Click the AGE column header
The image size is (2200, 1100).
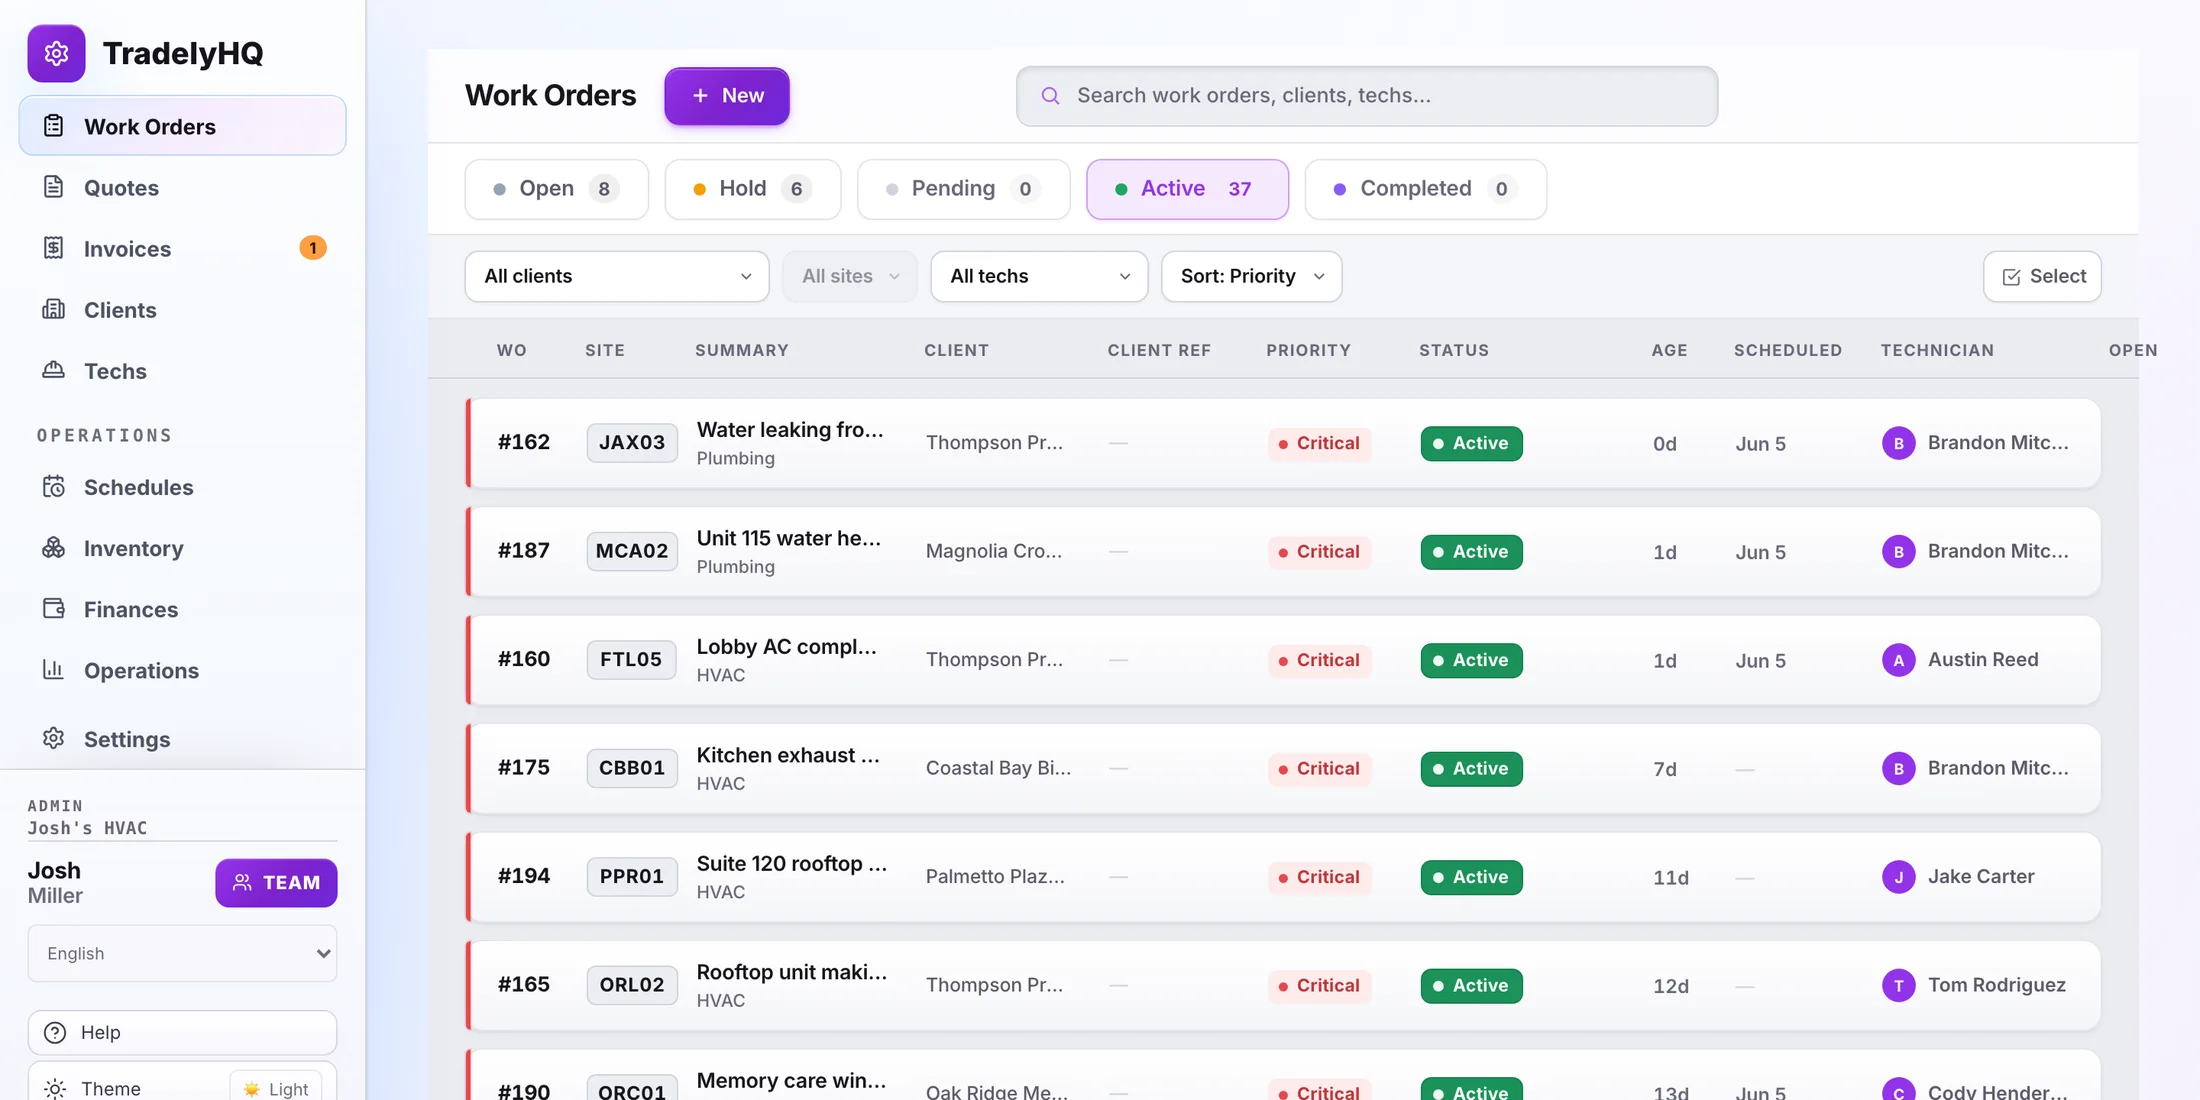coord(1669,350)
